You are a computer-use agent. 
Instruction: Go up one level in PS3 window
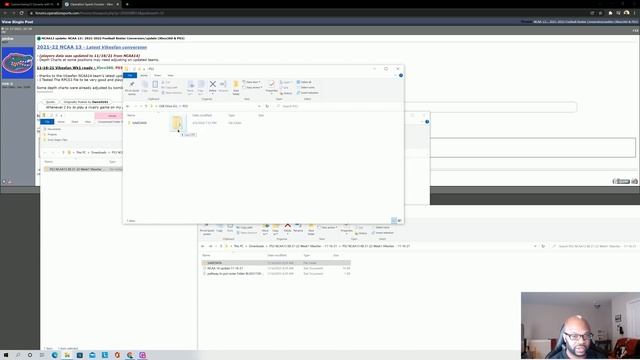(x=146, y=106)
